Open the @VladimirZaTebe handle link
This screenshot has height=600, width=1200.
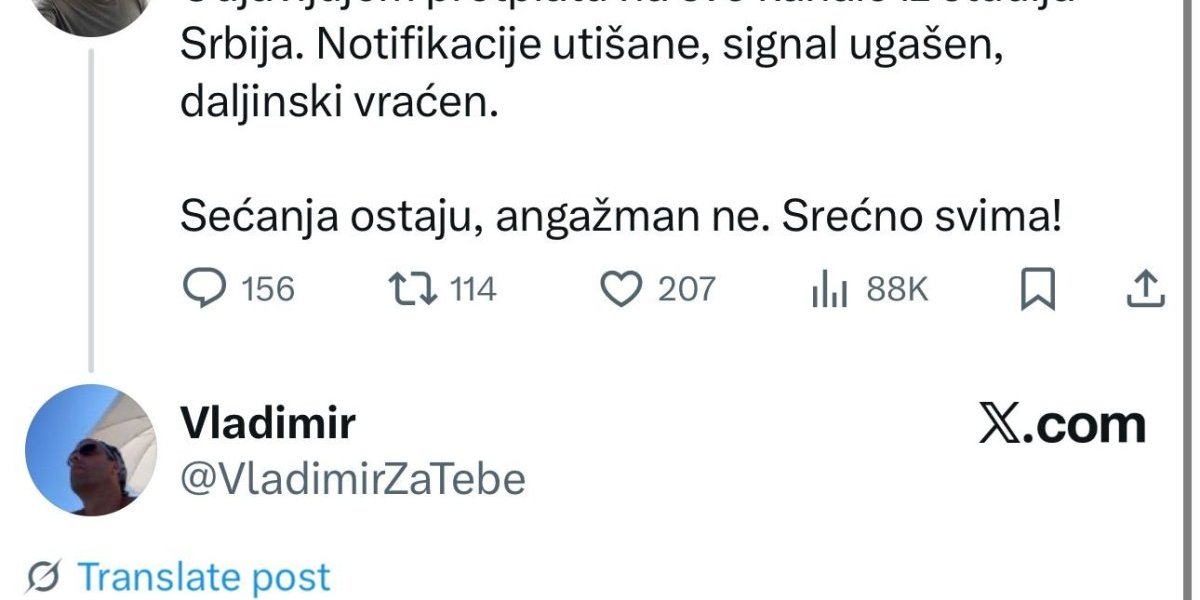tap(352, 480)
